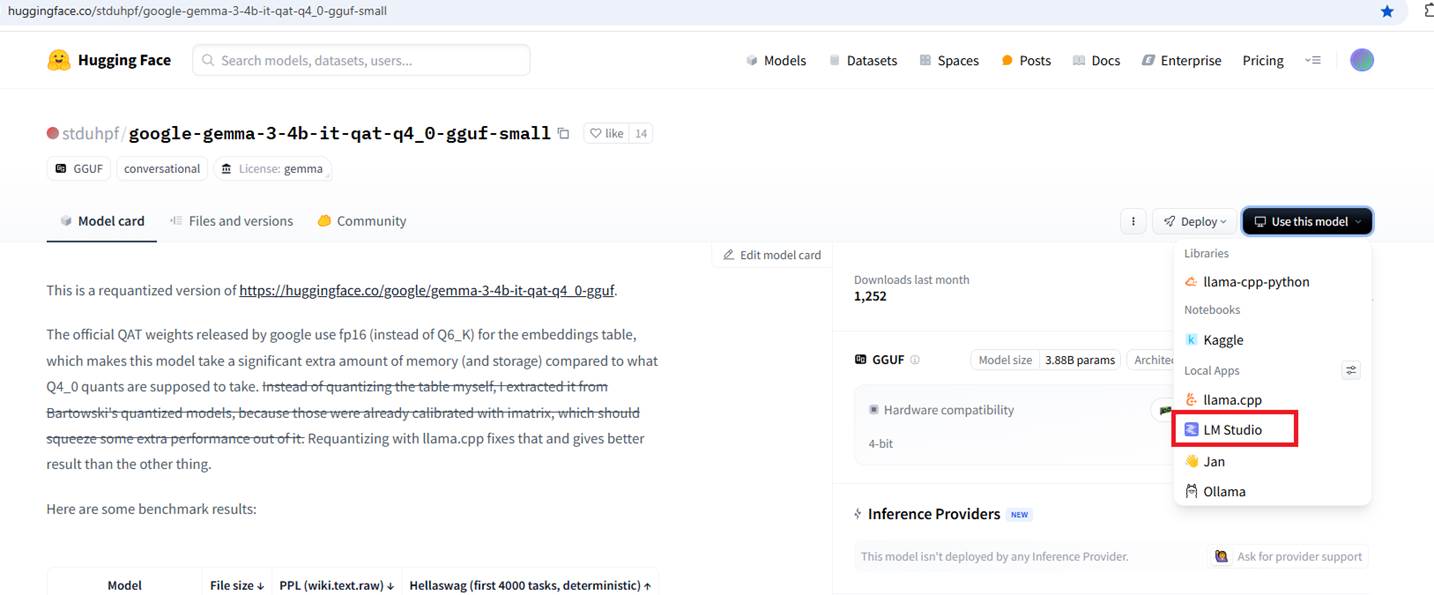Select LM Studio from local apps

(x=1235, y=430)
